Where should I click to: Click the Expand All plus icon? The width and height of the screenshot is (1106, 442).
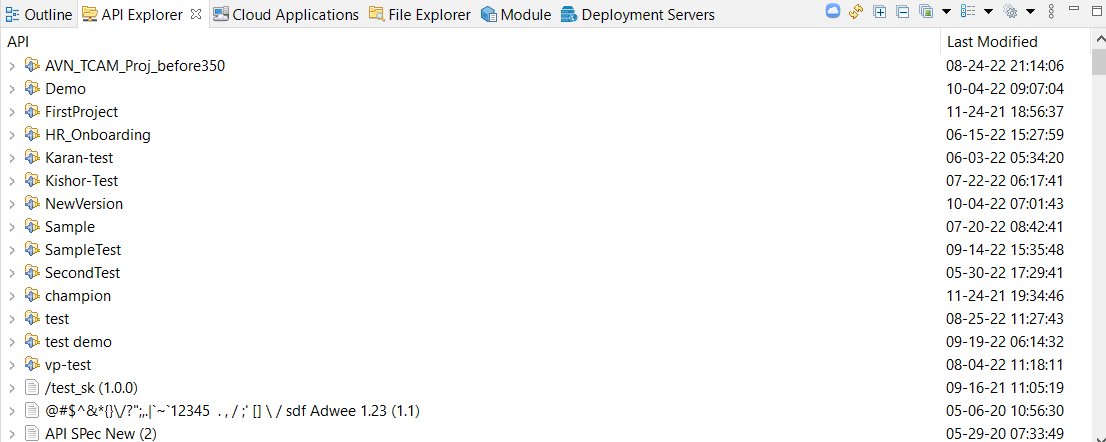point(880,12)
